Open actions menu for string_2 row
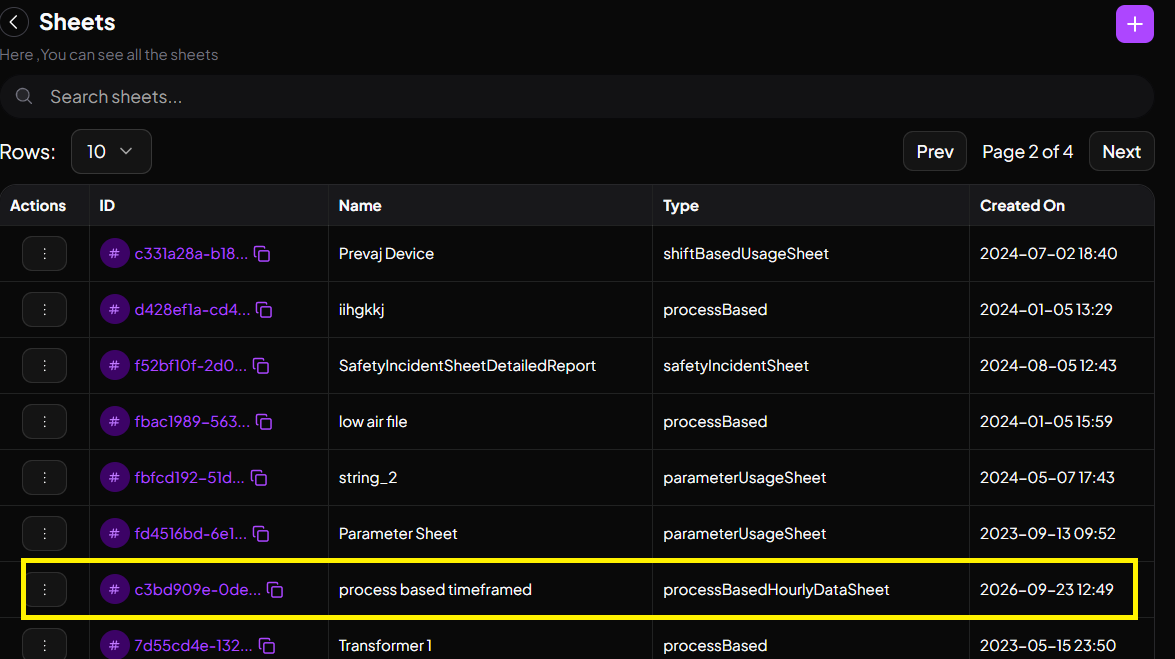Screen dimensions: 1175x659 [x=44, y=478]
